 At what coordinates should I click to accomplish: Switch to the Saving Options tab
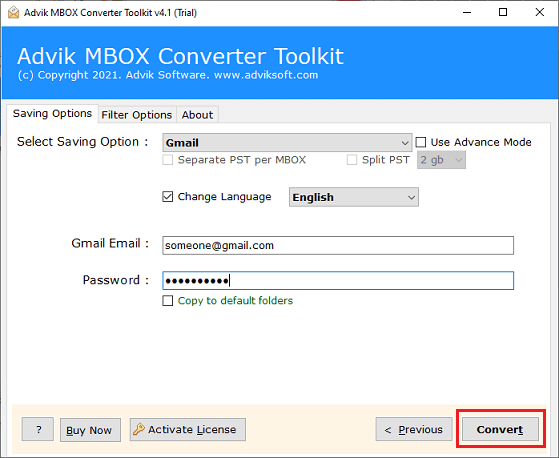52,113
